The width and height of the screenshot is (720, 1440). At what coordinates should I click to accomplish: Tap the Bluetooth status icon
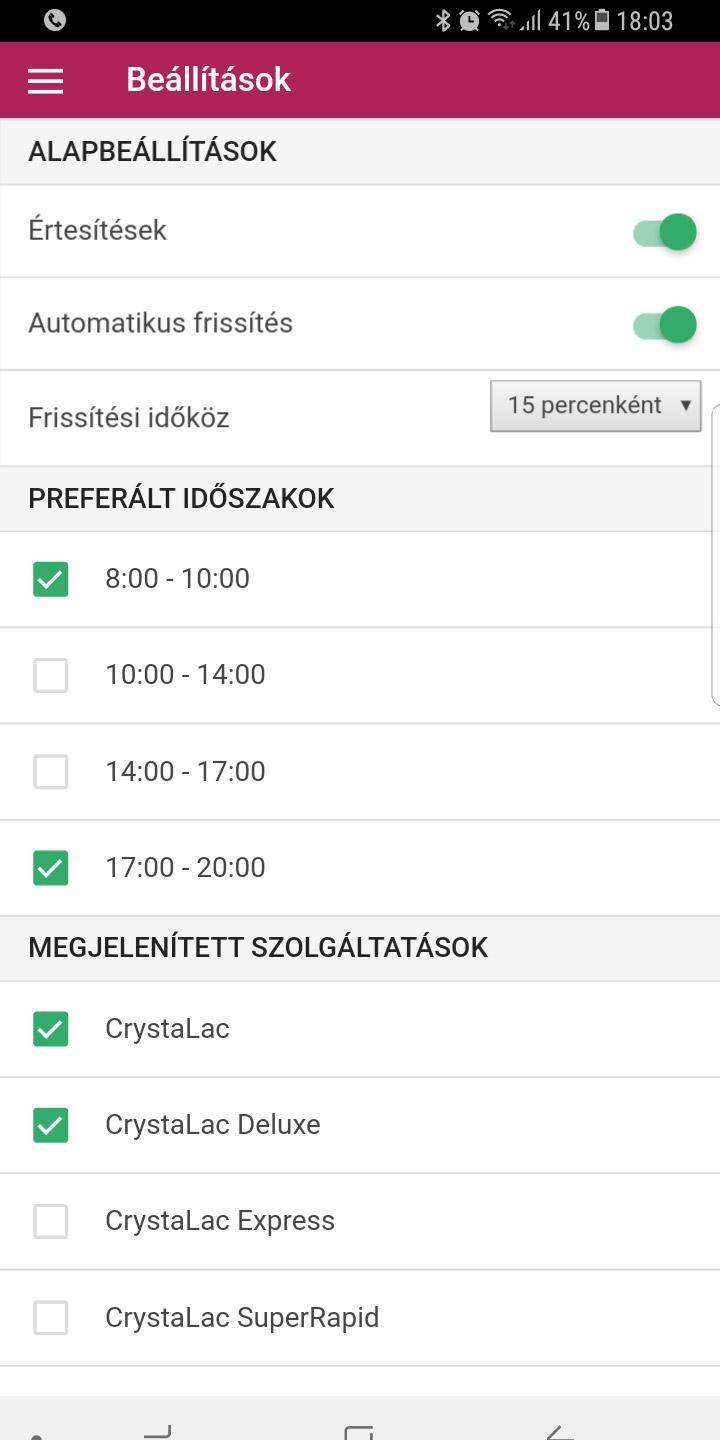[x=443, y=20]
